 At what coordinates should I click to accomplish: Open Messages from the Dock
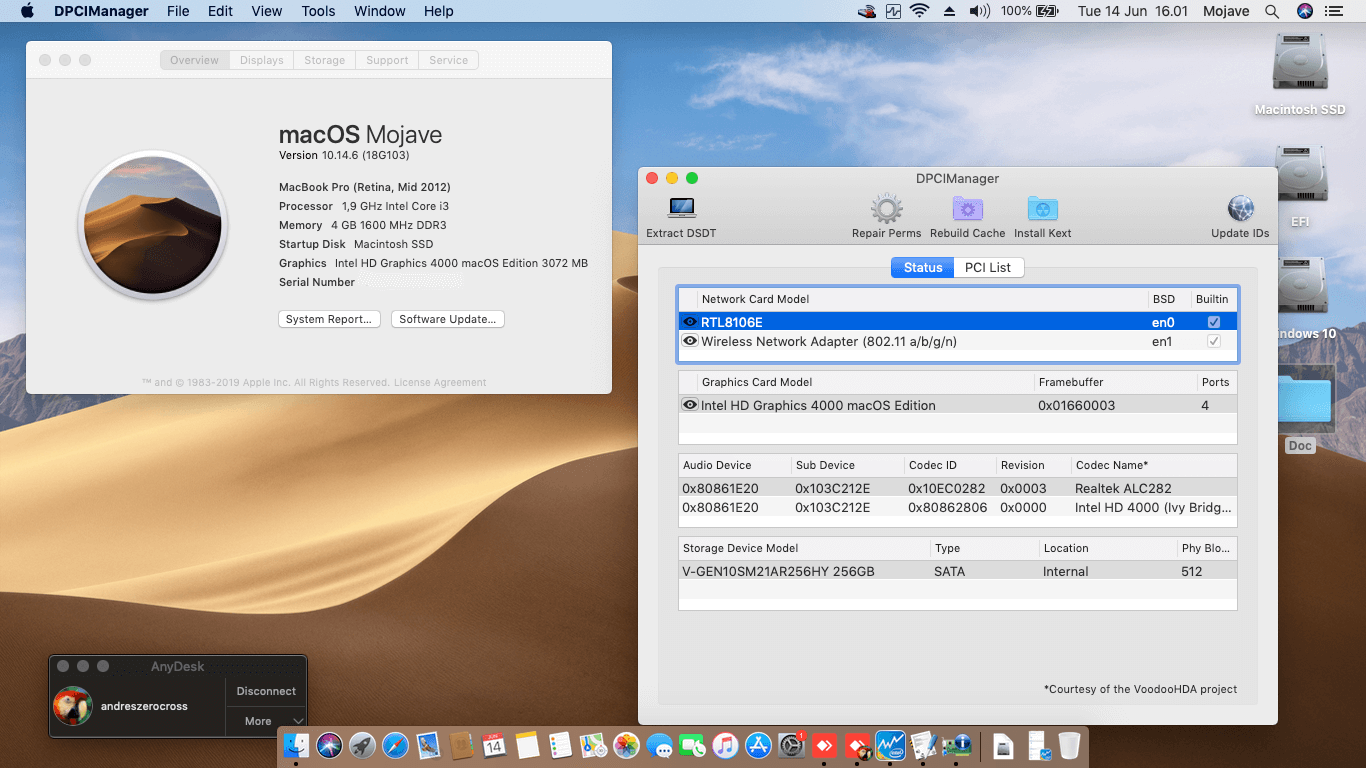[659, 745]
